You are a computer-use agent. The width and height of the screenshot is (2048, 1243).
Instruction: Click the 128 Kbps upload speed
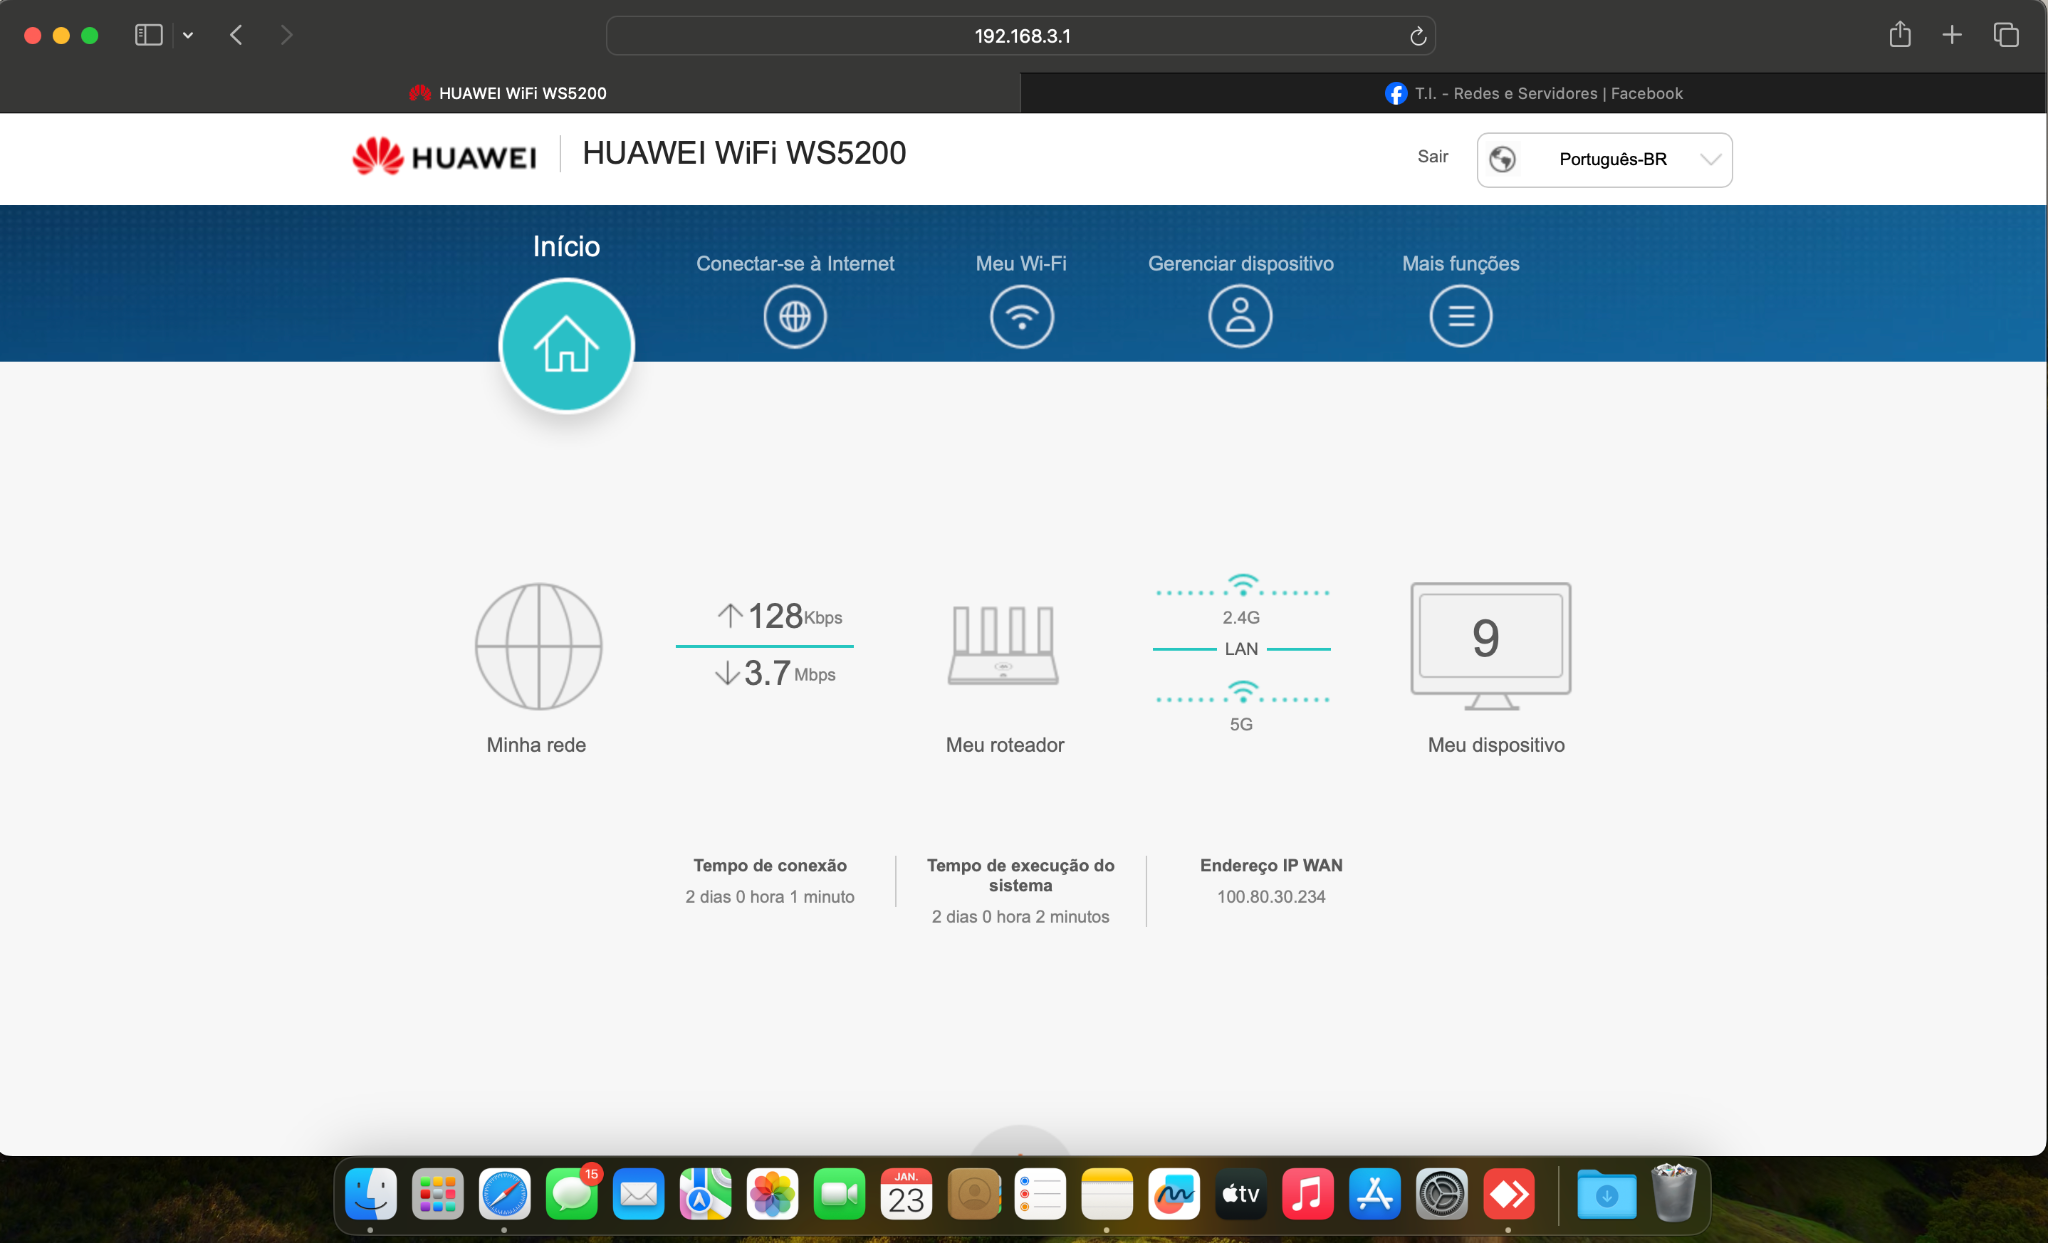(780, 616)
